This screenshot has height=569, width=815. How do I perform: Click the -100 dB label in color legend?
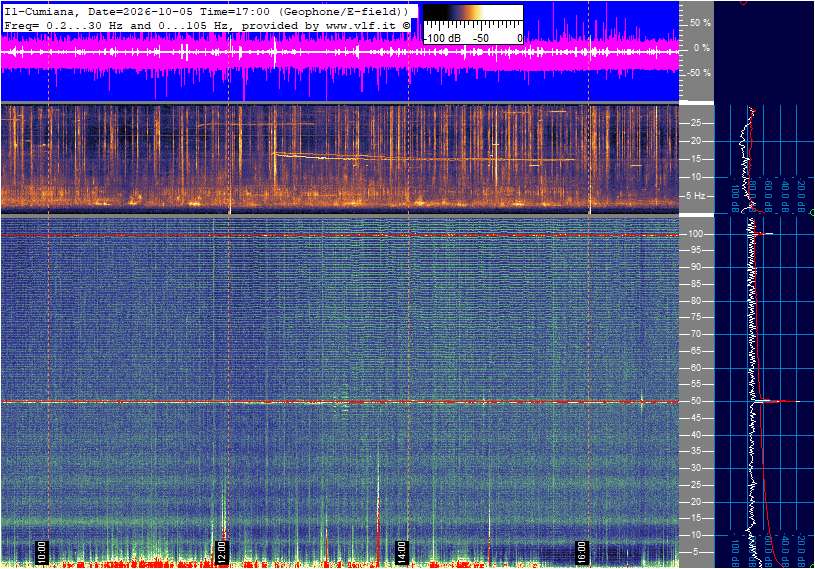pos(443,38)
